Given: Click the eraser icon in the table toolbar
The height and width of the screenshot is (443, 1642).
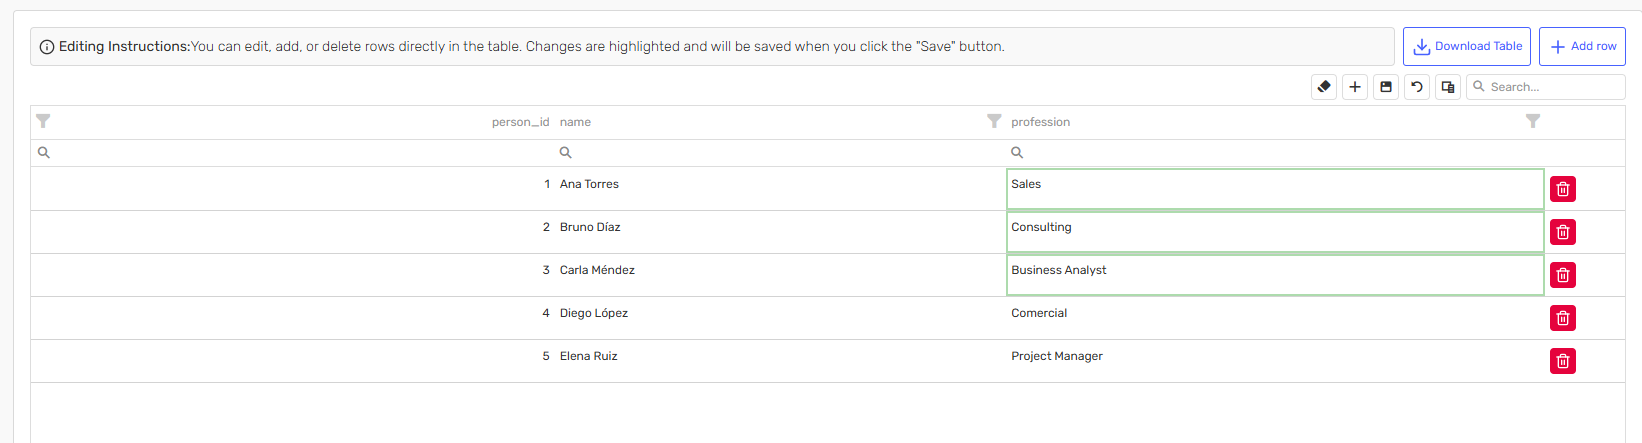Looking at the screenshot, I should pyautogui.click(x=1324, y=87).
